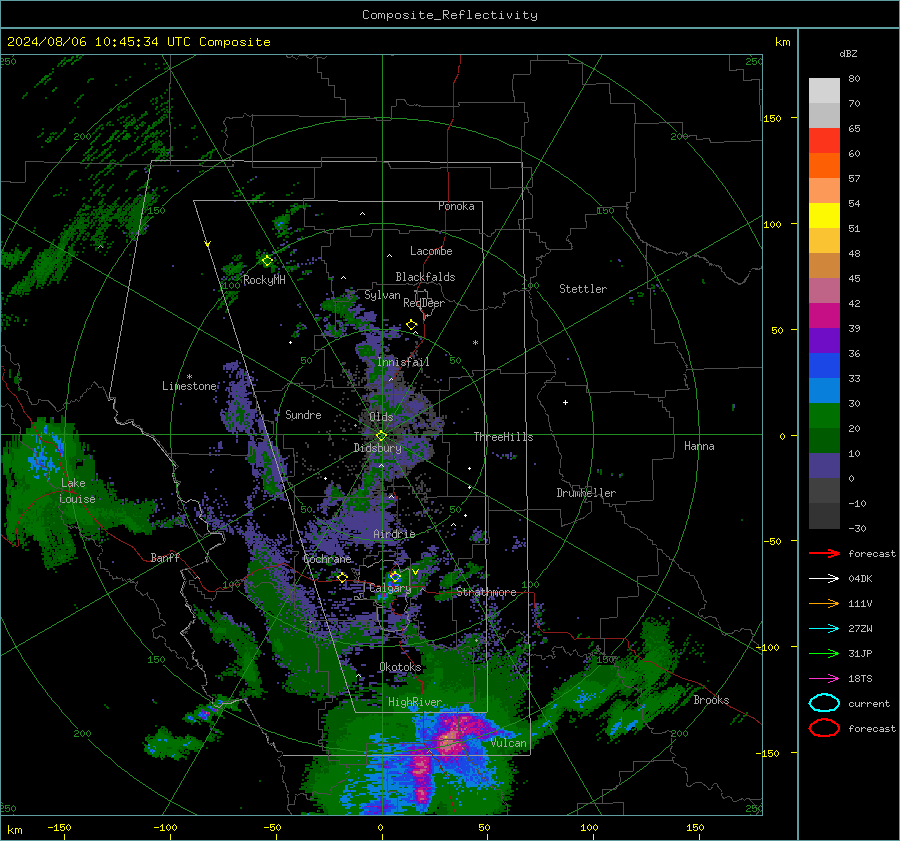
Task: Click the Vulcan label
Action: coord(508,743)
